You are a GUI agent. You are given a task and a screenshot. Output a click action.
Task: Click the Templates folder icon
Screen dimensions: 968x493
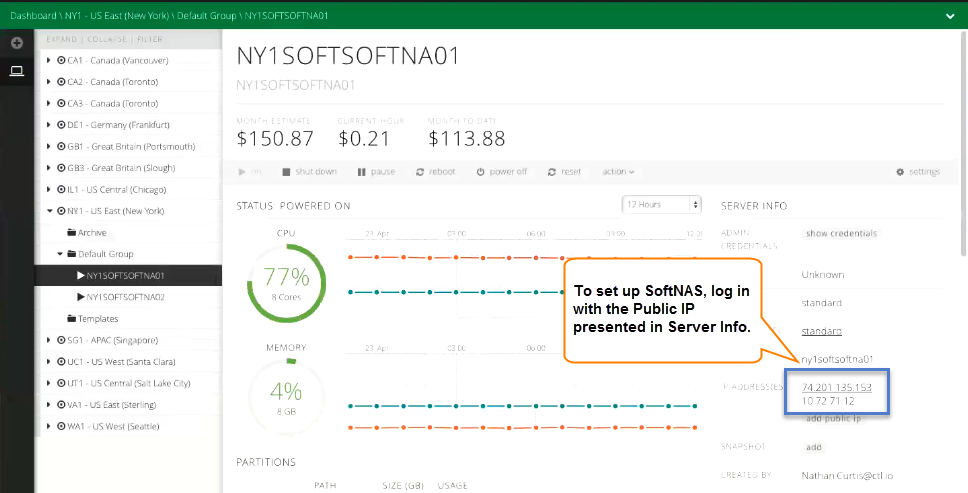pyautogui.click(x=71, y=319)
